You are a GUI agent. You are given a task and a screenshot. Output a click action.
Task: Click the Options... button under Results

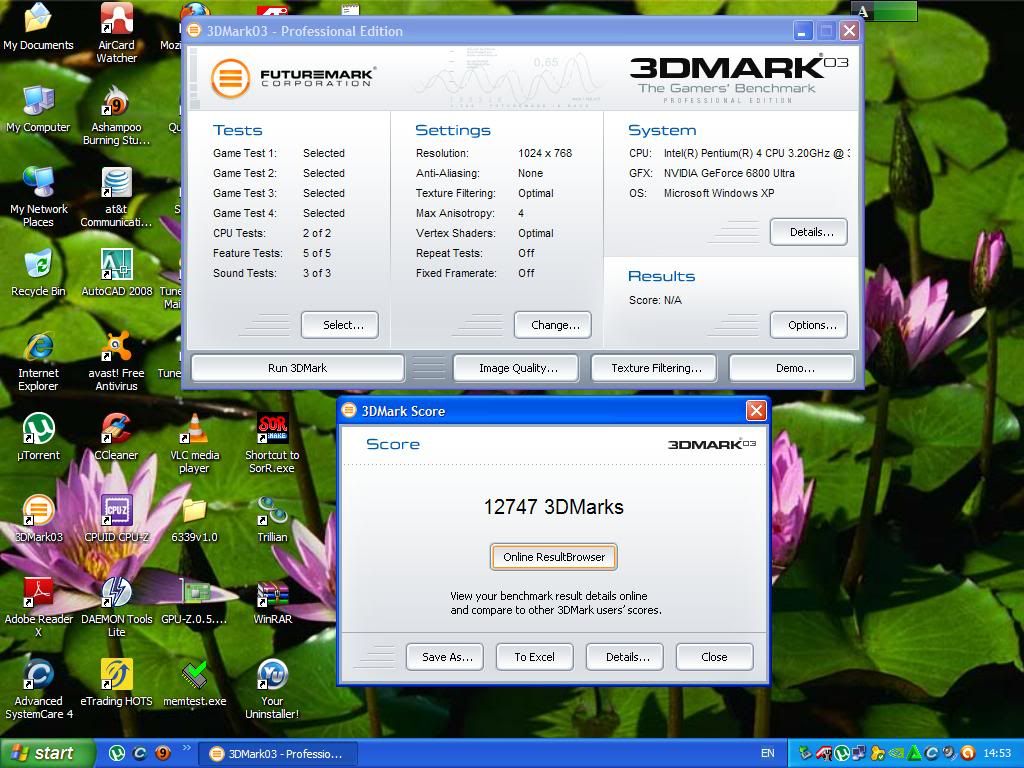point(809,325)
